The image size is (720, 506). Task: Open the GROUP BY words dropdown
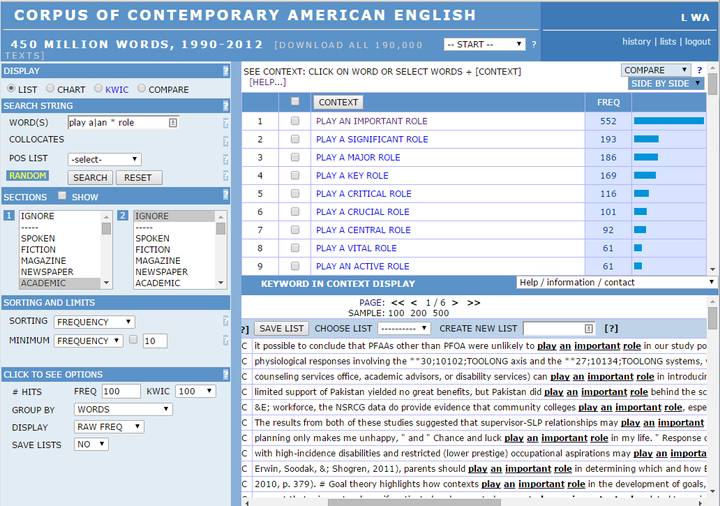pos(123,409)
